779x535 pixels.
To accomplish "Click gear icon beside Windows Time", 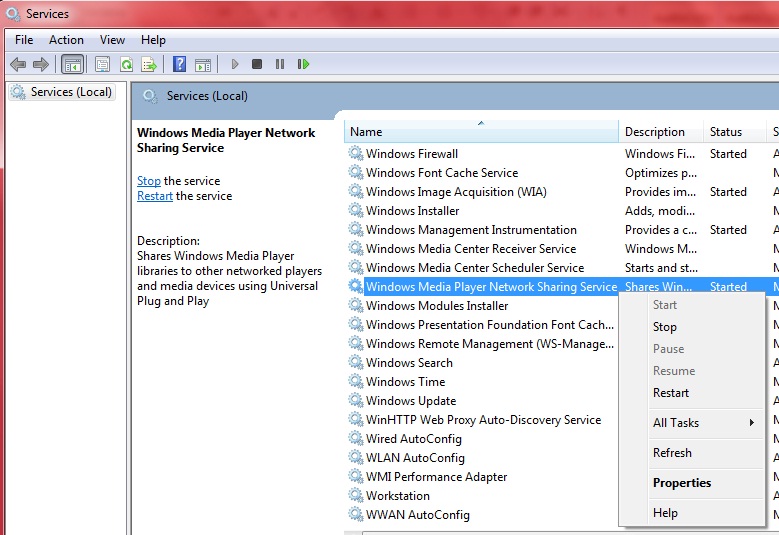I will (356, 381).
